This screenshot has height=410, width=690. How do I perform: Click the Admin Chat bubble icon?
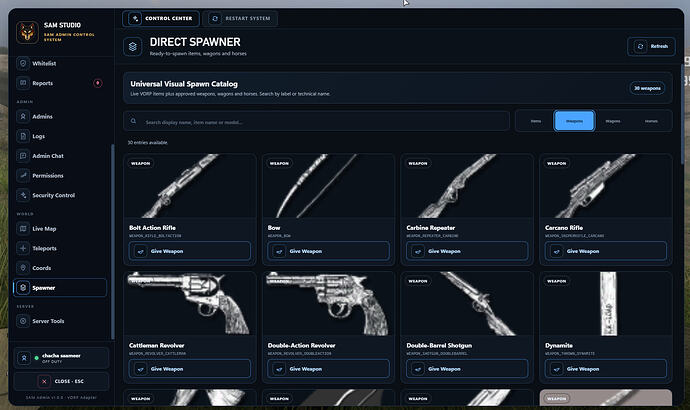(x=23, y=156)
